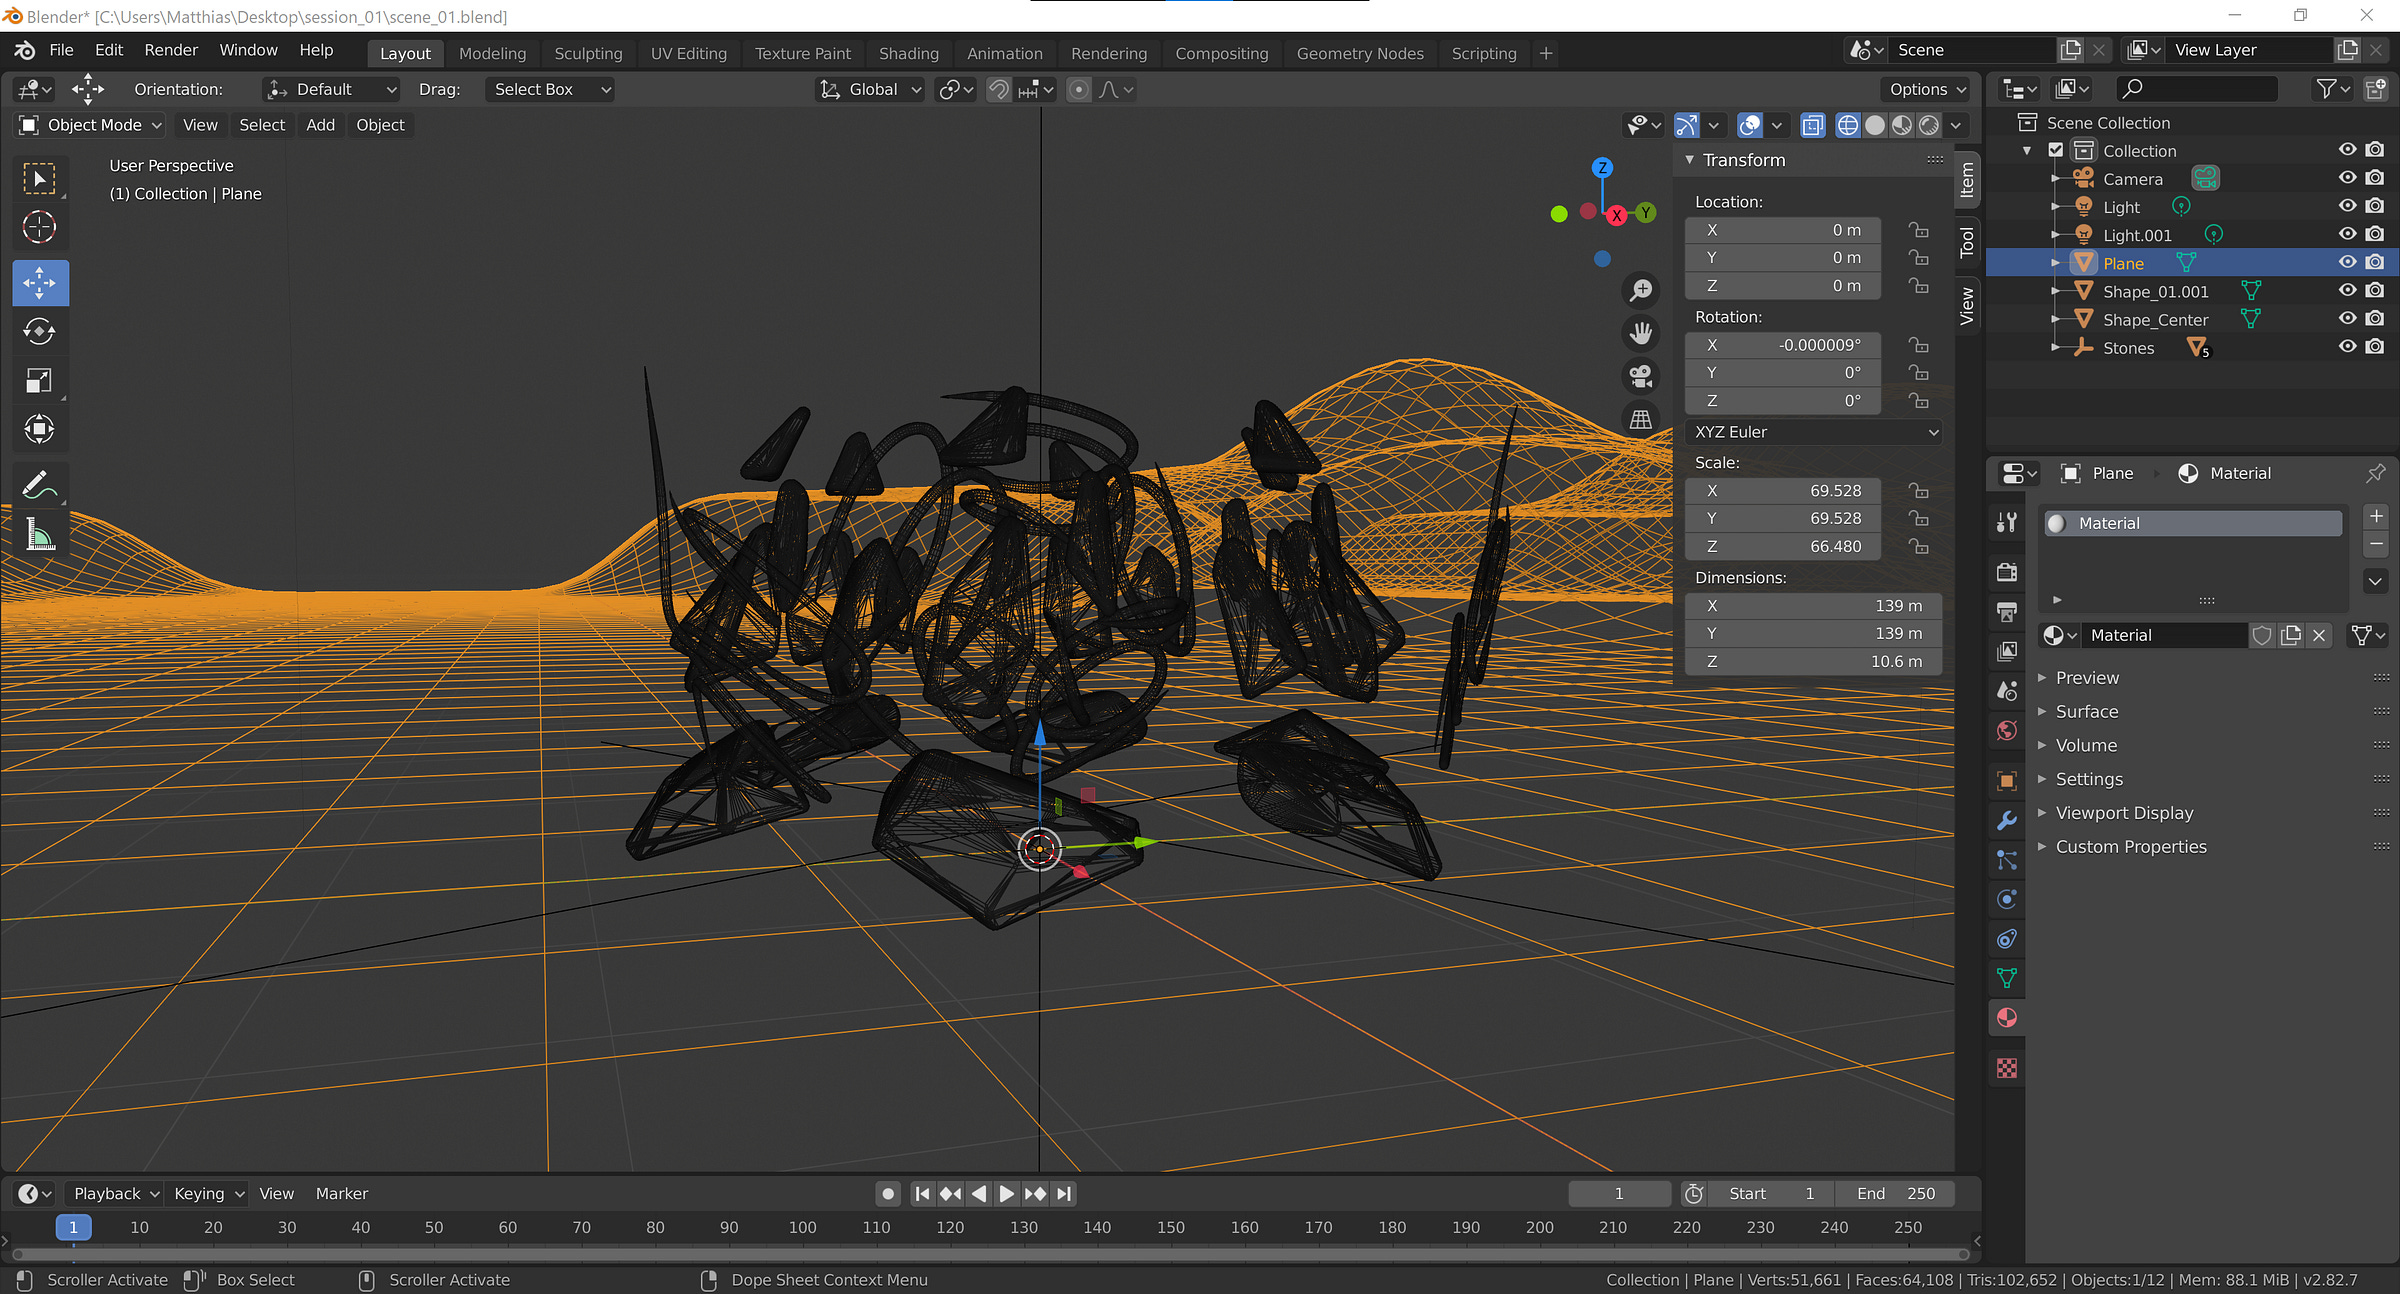Expand the Surface material panel
This screenshot has width=2400, height=1294.
pos(2086,711)
